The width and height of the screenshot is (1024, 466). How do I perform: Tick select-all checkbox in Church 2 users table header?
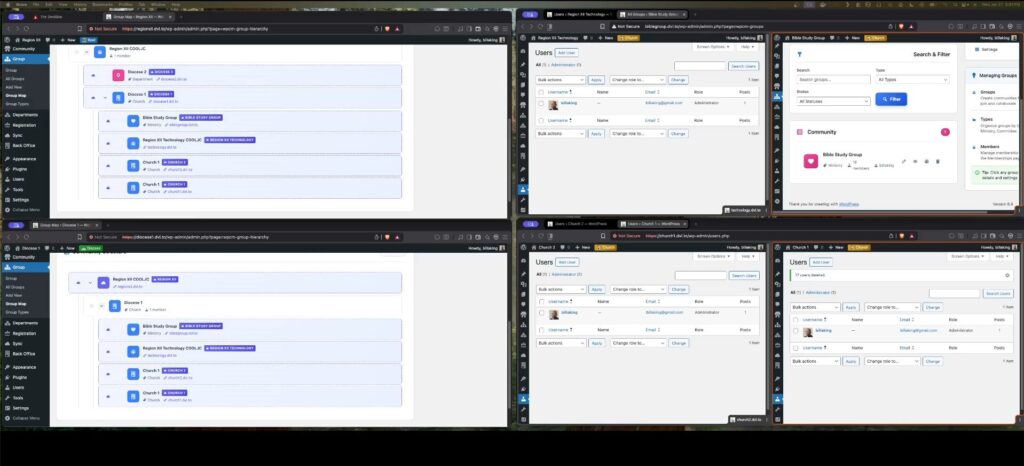[x=541, y=299]
